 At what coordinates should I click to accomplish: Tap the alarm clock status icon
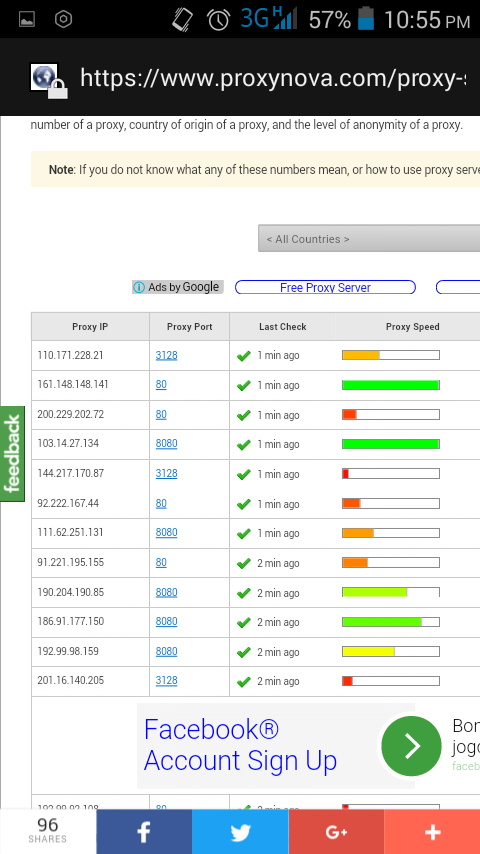218,20
